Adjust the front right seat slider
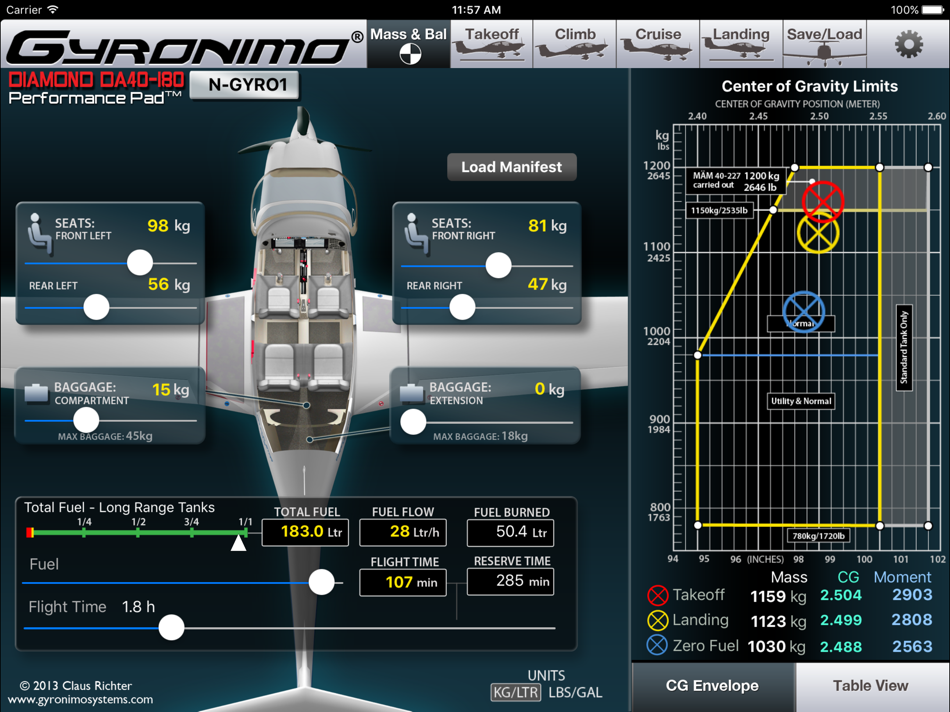Image resolution: width=950 pixels, height=712 pixels. pos(499,265)
